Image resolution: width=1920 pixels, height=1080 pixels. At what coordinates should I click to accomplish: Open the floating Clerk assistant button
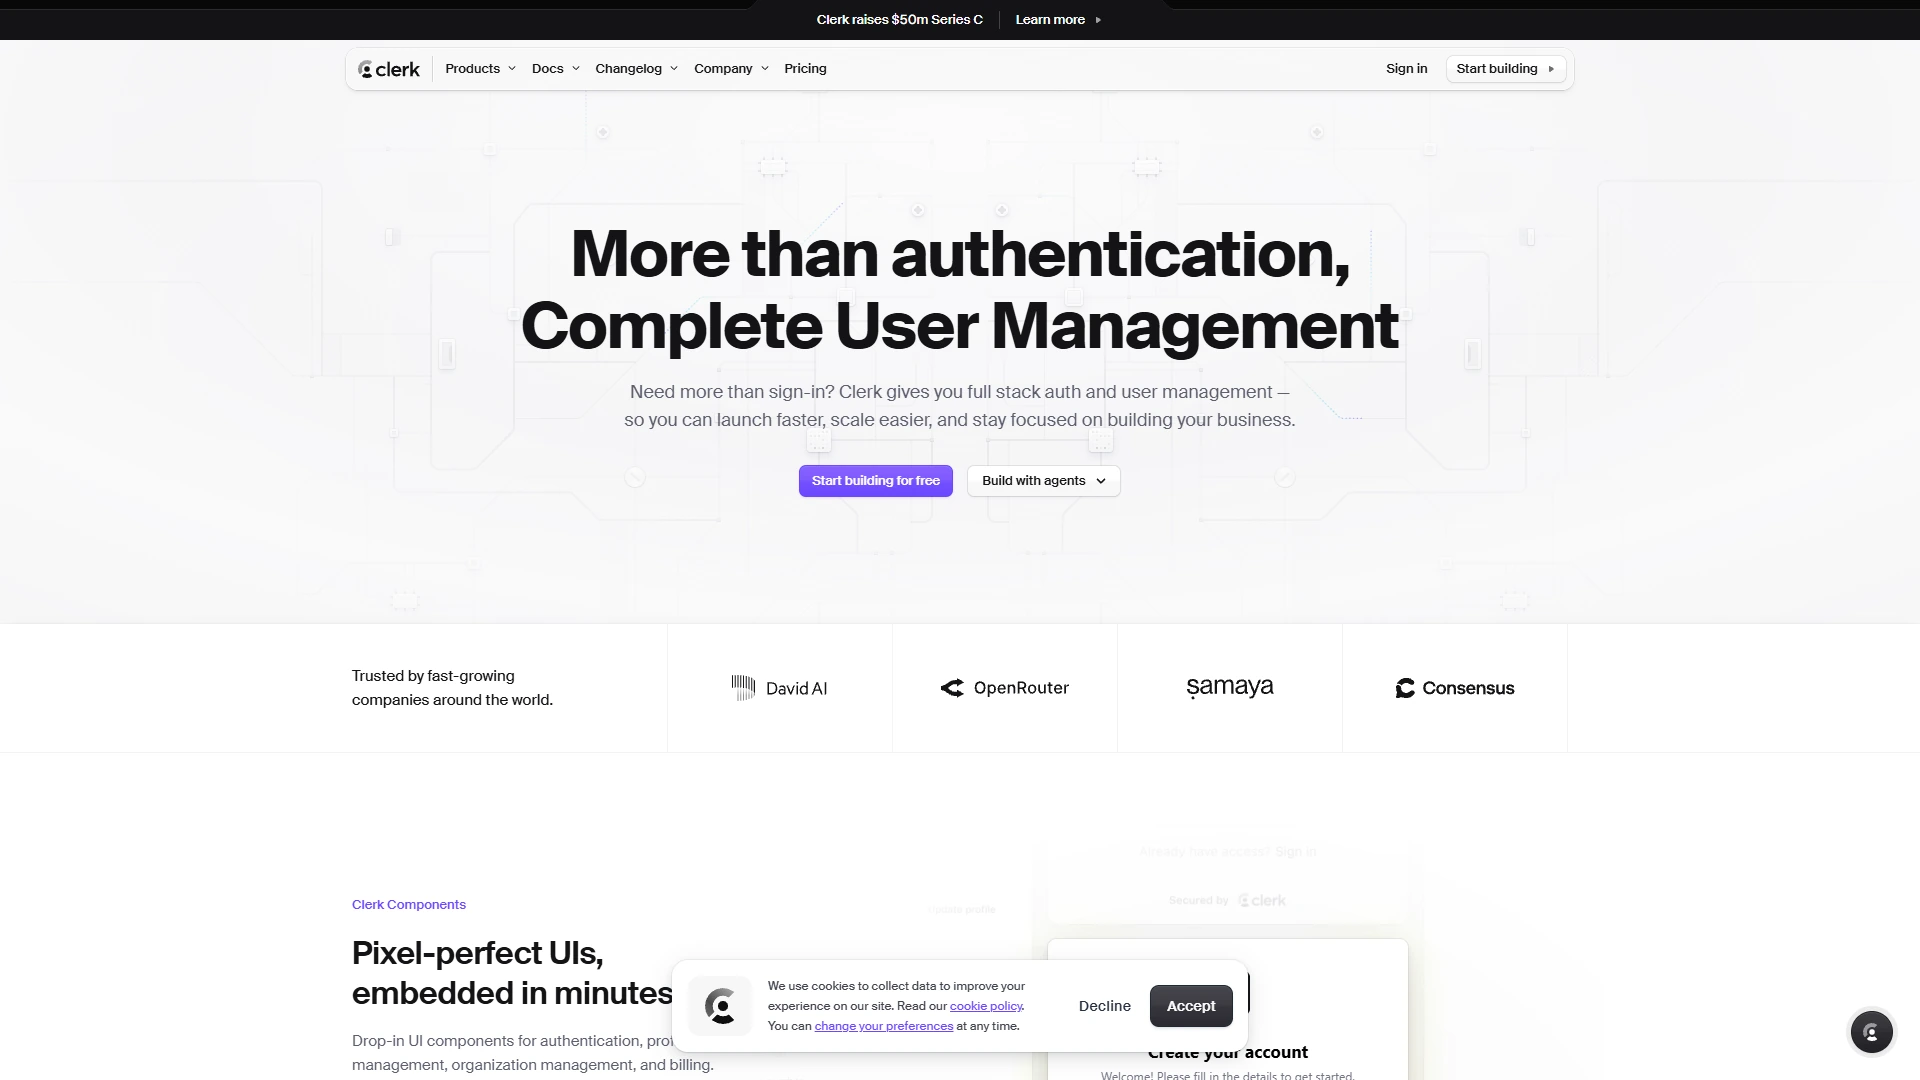tap(1871, 1032)
